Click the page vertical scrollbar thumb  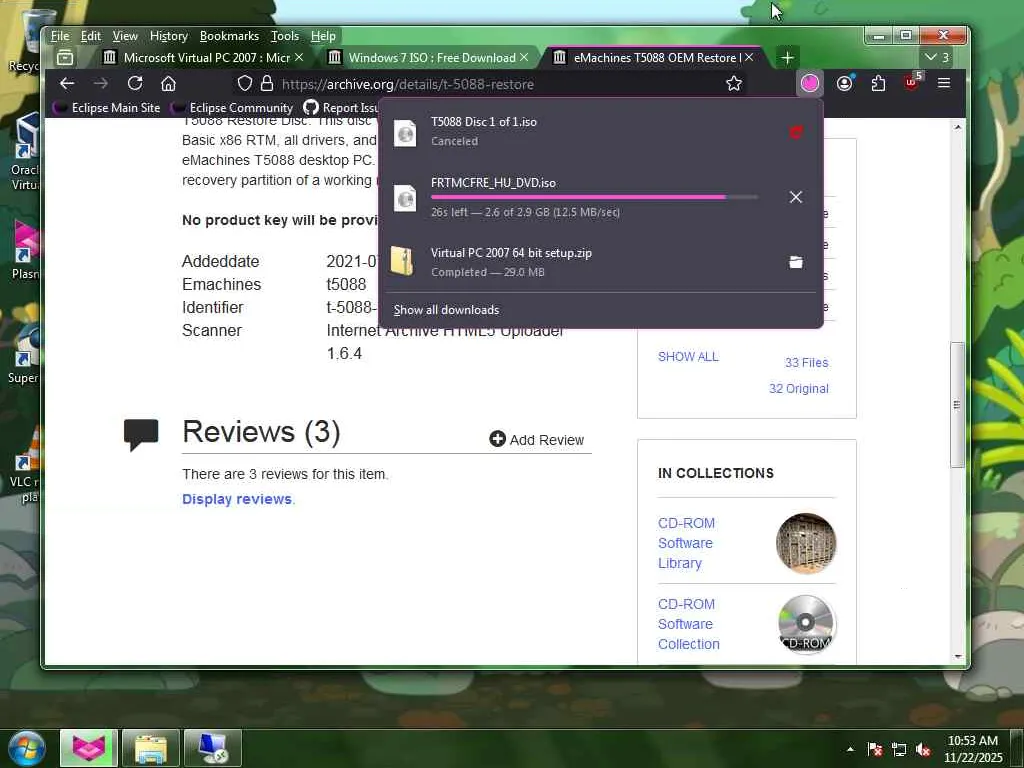957,405
